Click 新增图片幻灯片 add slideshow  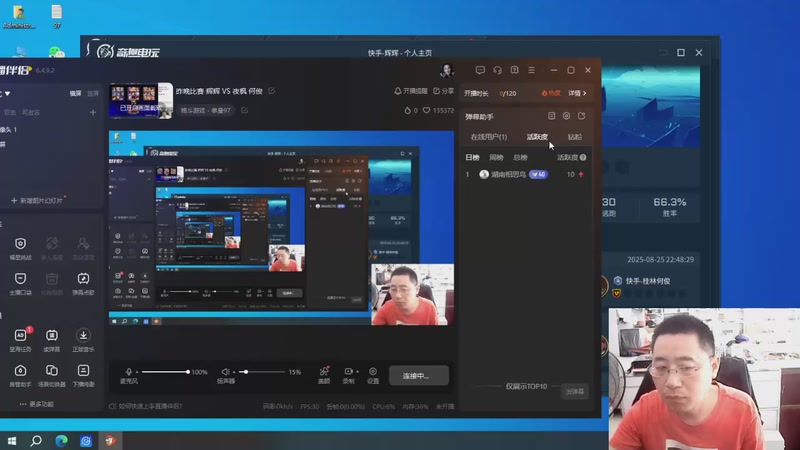[x=37, y=201]
